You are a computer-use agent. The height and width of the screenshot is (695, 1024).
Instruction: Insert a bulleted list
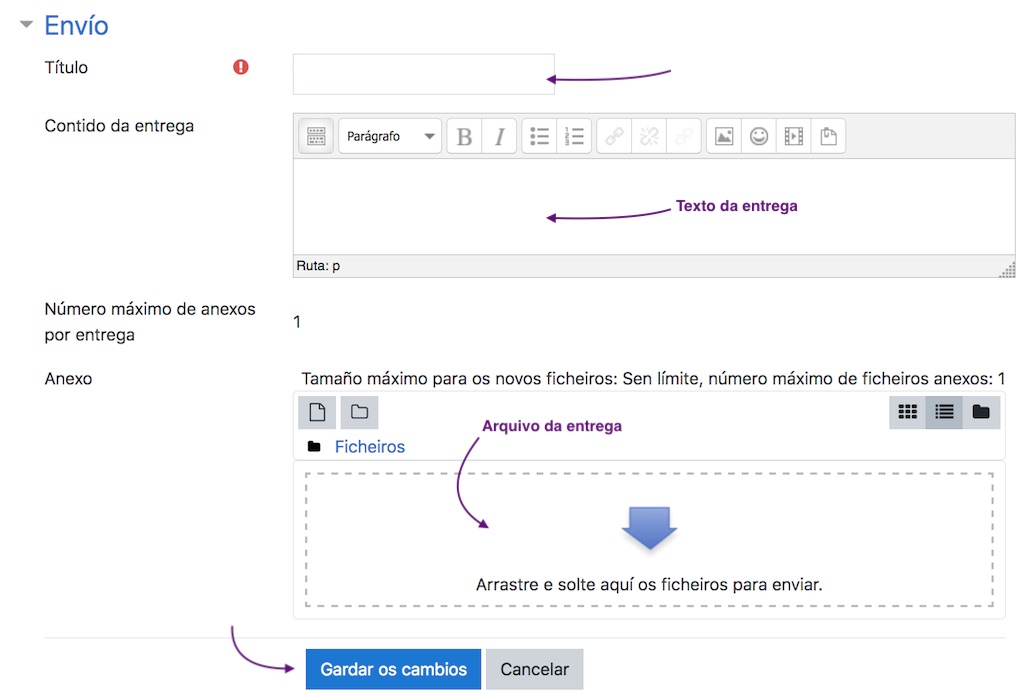coord(540,137)
